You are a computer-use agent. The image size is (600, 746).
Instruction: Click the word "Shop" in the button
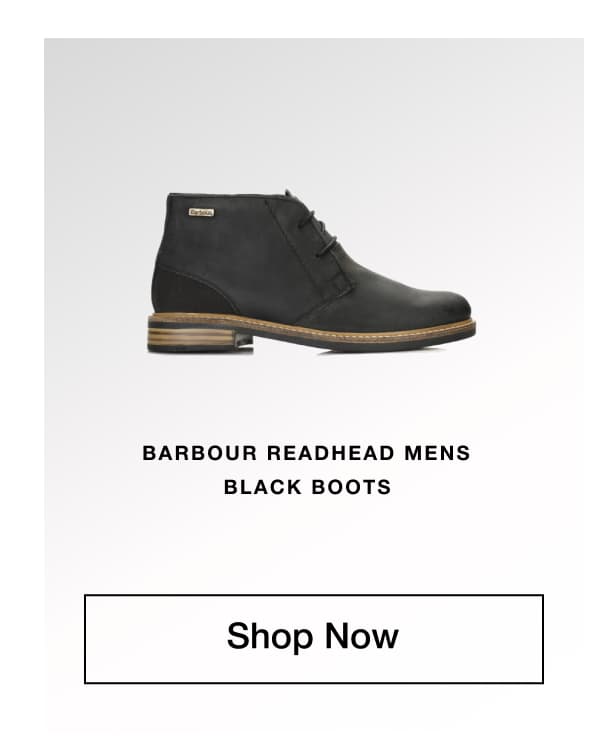click(x=270, y=637)
